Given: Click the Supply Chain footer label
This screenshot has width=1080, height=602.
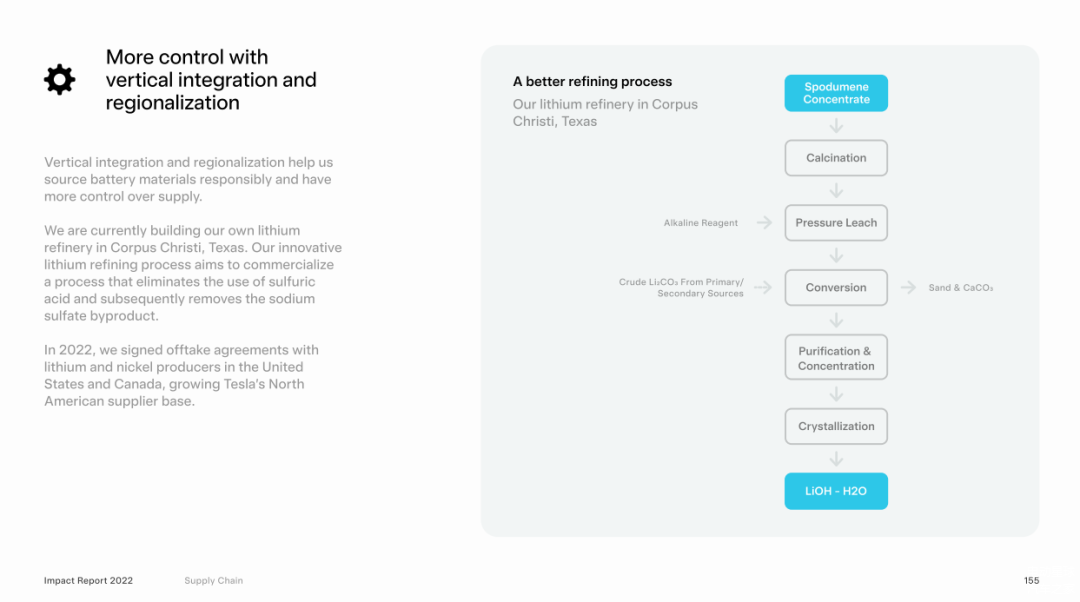Looking at the screenshot, I should click(213, 581).
